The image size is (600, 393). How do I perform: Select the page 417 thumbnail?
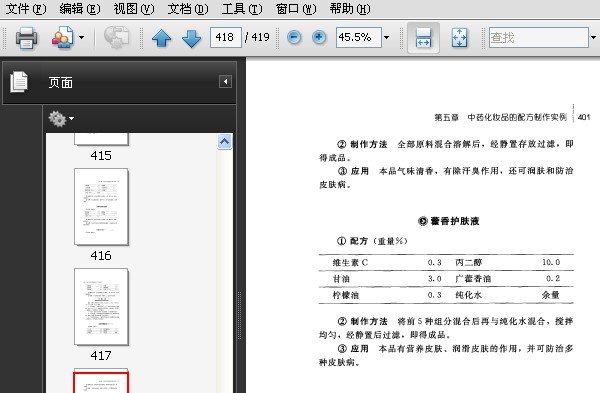coord(101,306)
